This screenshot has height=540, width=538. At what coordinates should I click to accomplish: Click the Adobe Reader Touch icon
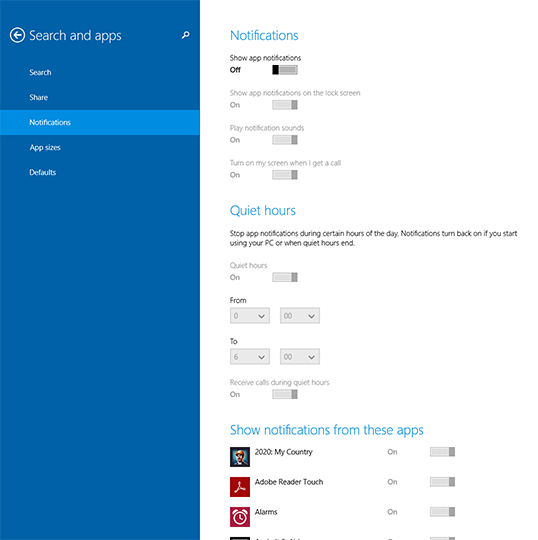240,487
